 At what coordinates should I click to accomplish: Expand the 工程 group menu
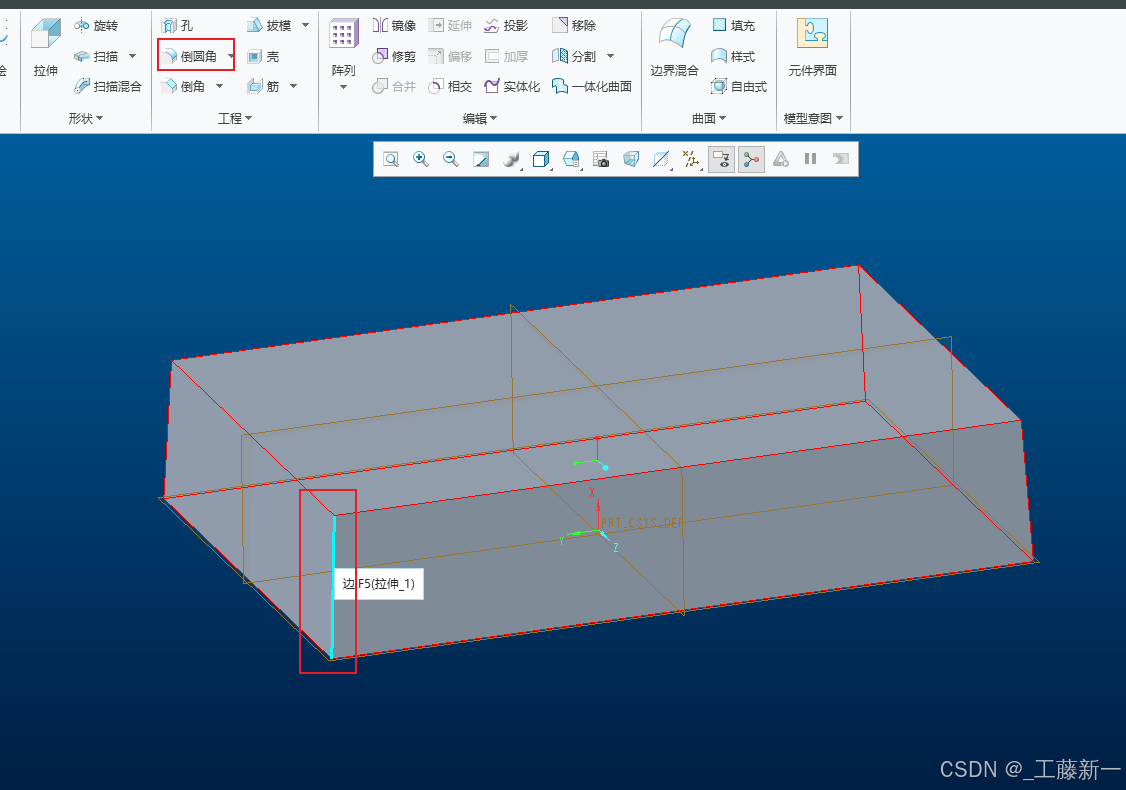[x=235, y=118]
